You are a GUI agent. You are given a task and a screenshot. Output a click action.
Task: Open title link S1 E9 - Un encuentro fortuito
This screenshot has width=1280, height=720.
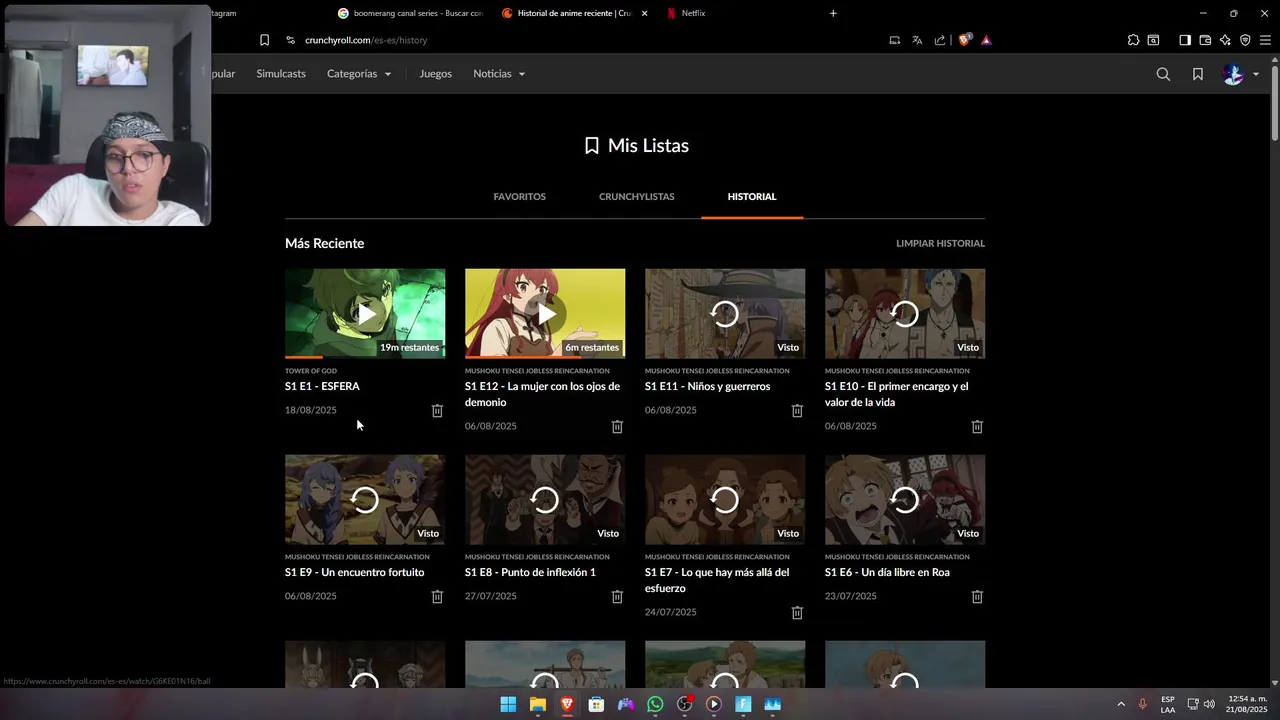point(354,572)
